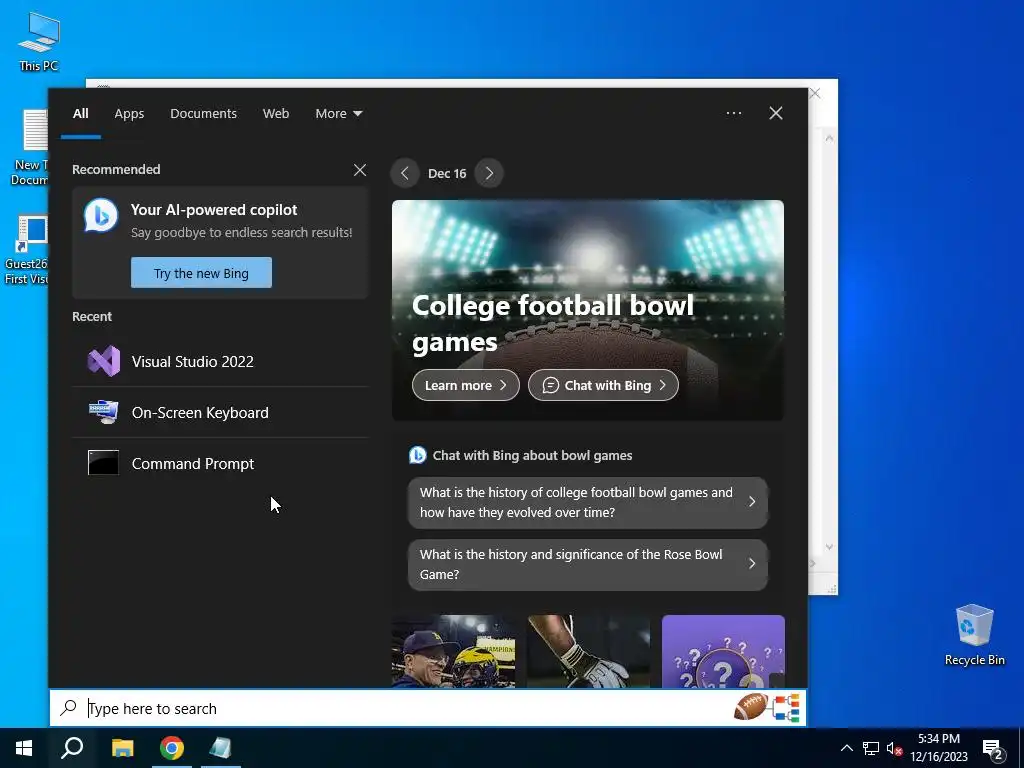Open the college football bowl history question
This screenshot has height=768, width=1024.
point(588,502)
